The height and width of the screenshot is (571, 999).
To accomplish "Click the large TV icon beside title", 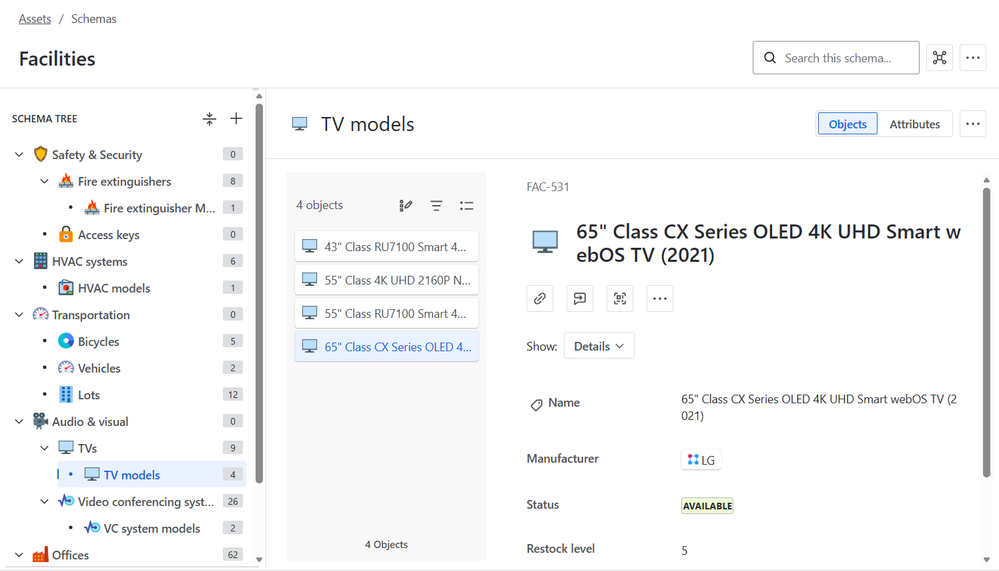I will pyautogui.click(x=545, y=242).
